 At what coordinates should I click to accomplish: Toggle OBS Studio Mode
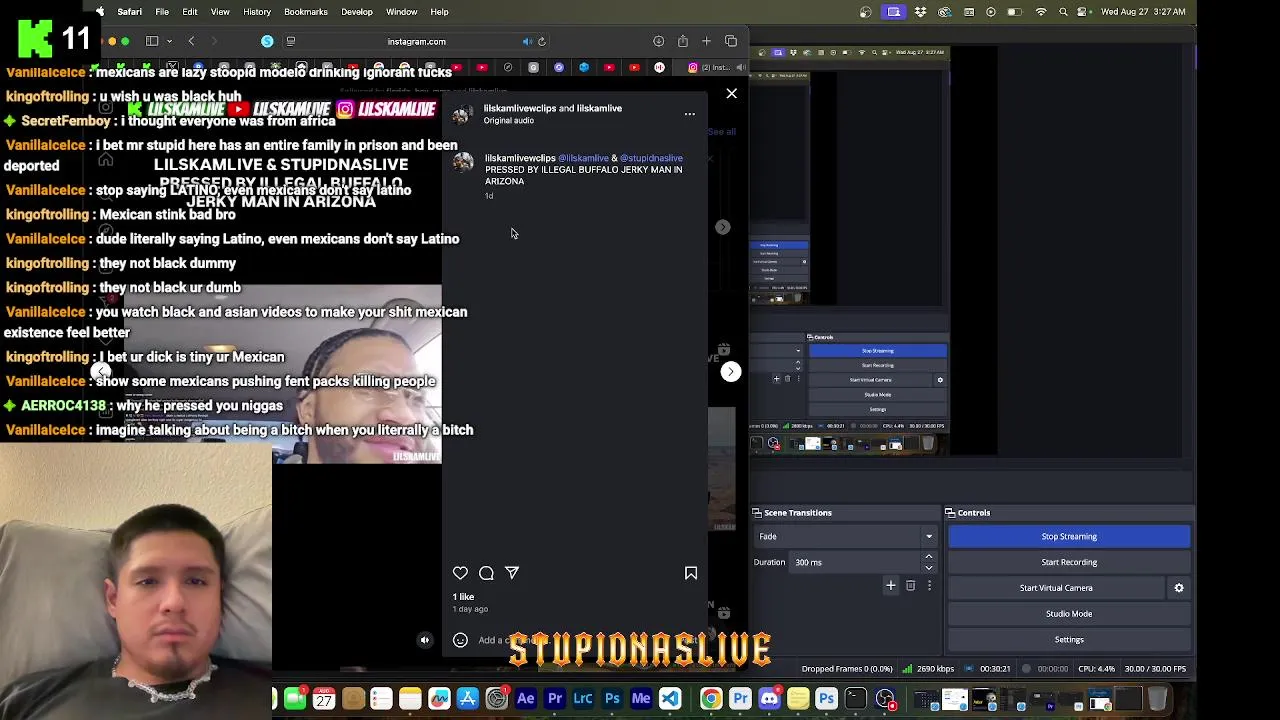tap(1069, 614)
